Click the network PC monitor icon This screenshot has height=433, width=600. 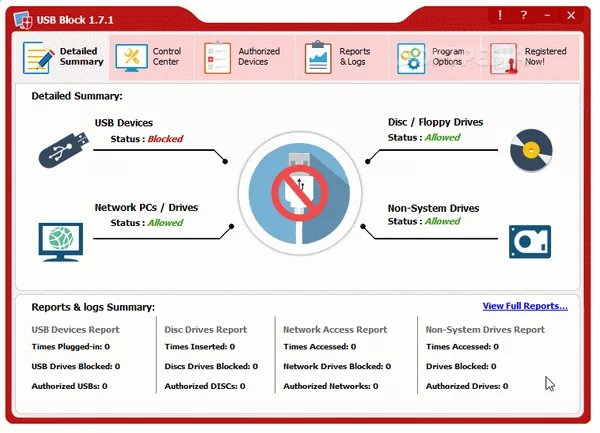(x=61, y=242)
